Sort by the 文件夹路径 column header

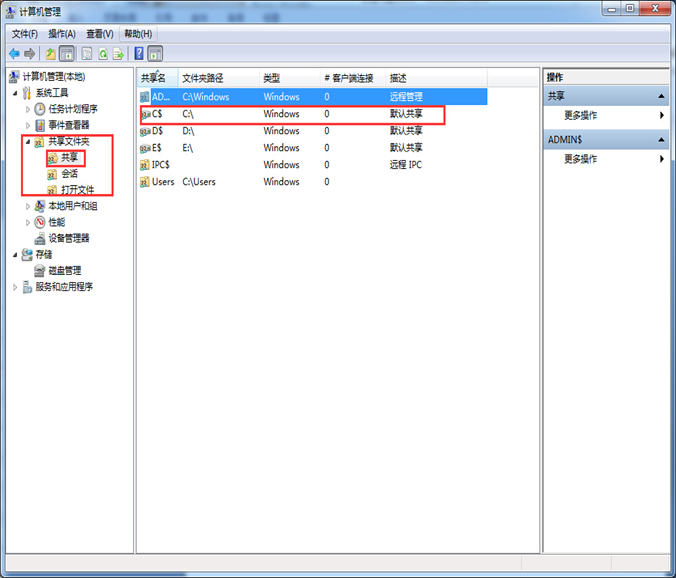click(202, 78)
